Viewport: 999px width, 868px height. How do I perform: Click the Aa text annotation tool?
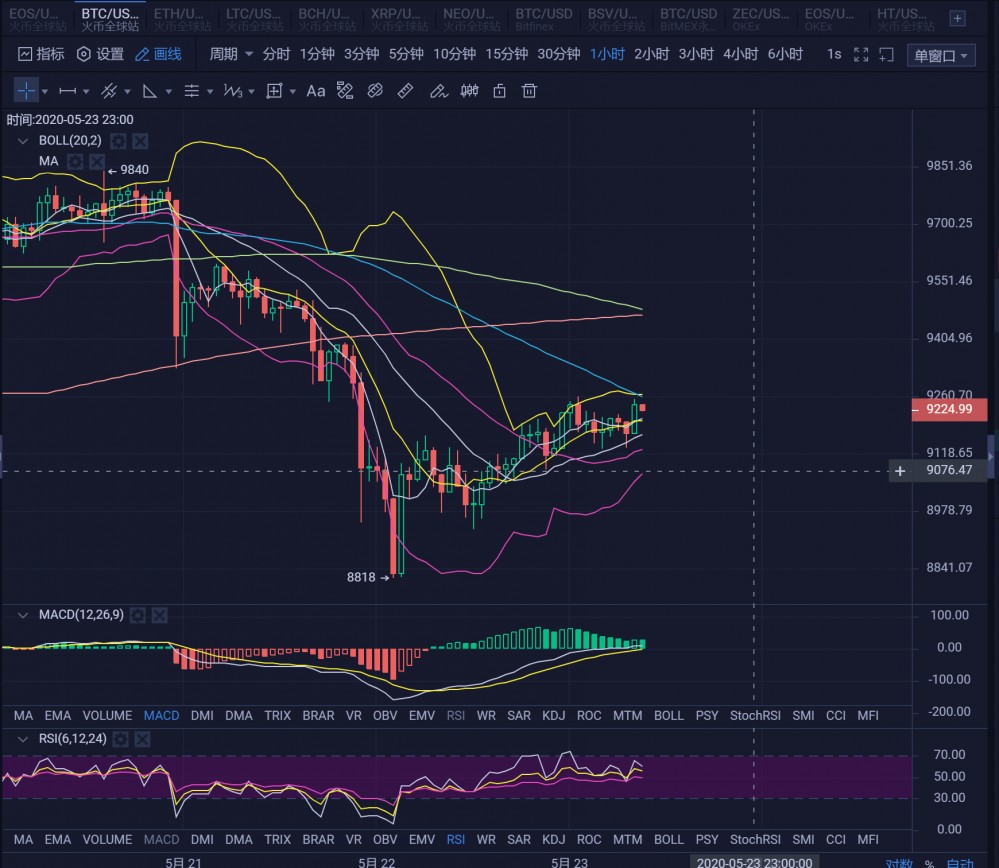(x=316, y=91)
